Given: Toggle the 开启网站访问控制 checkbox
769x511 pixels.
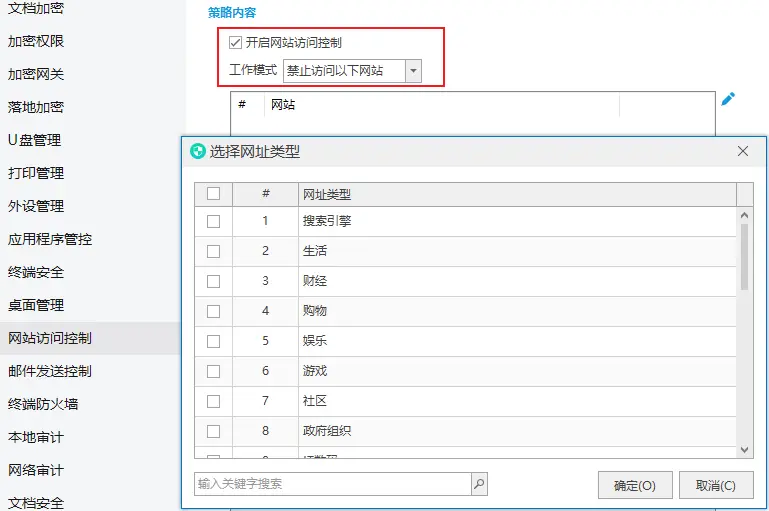Looking at the screenshot, I should click(235, 43).
